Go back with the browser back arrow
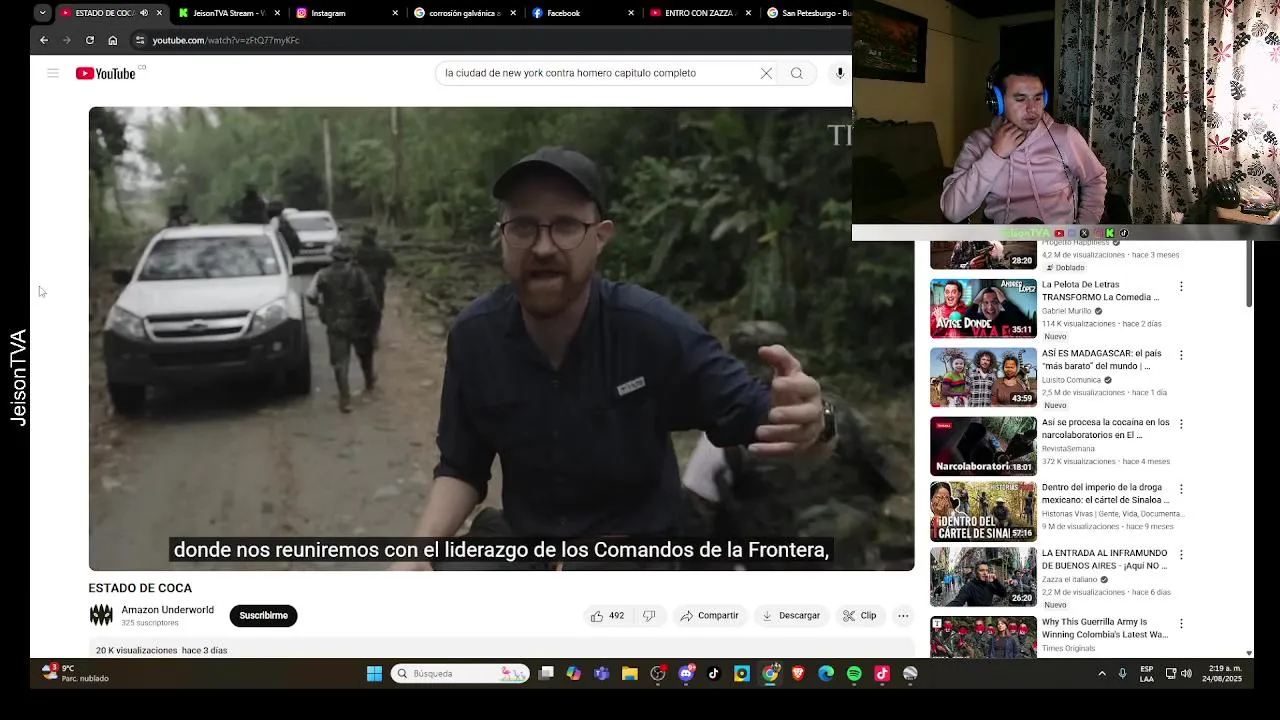Image resolution: width=1280 pixels, height=720 pixels. [x=43, y=40]
